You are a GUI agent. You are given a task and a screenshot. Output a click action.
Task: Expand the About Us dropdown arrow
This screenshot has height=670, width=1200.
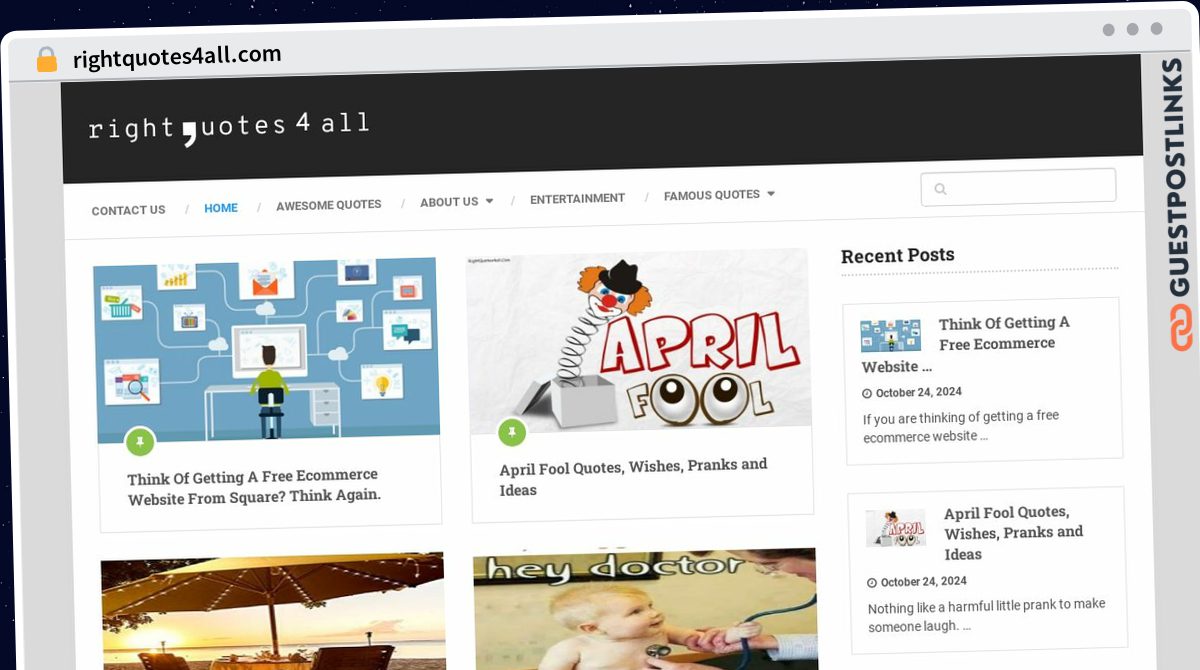[x=489, y=201]
